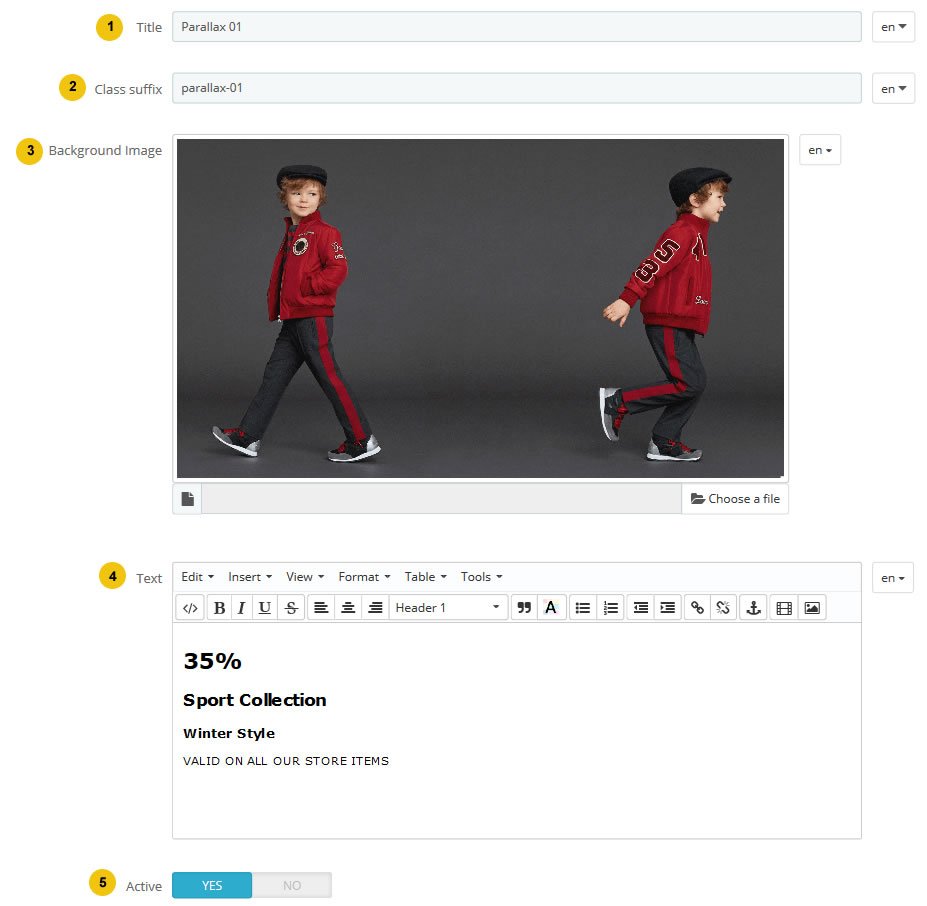Toggle italic formatting in text editor
The image size is (927, 906).
pyautogui.click(x=241, y=608)
